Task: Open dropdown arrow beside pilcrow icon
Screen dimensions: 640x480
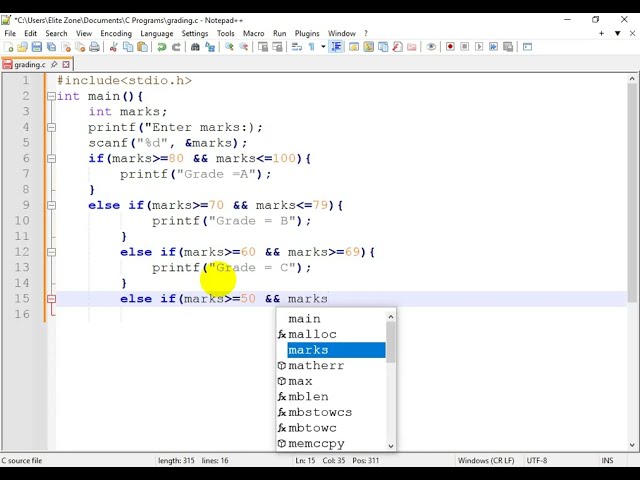Action: click(x=323, y=47)
